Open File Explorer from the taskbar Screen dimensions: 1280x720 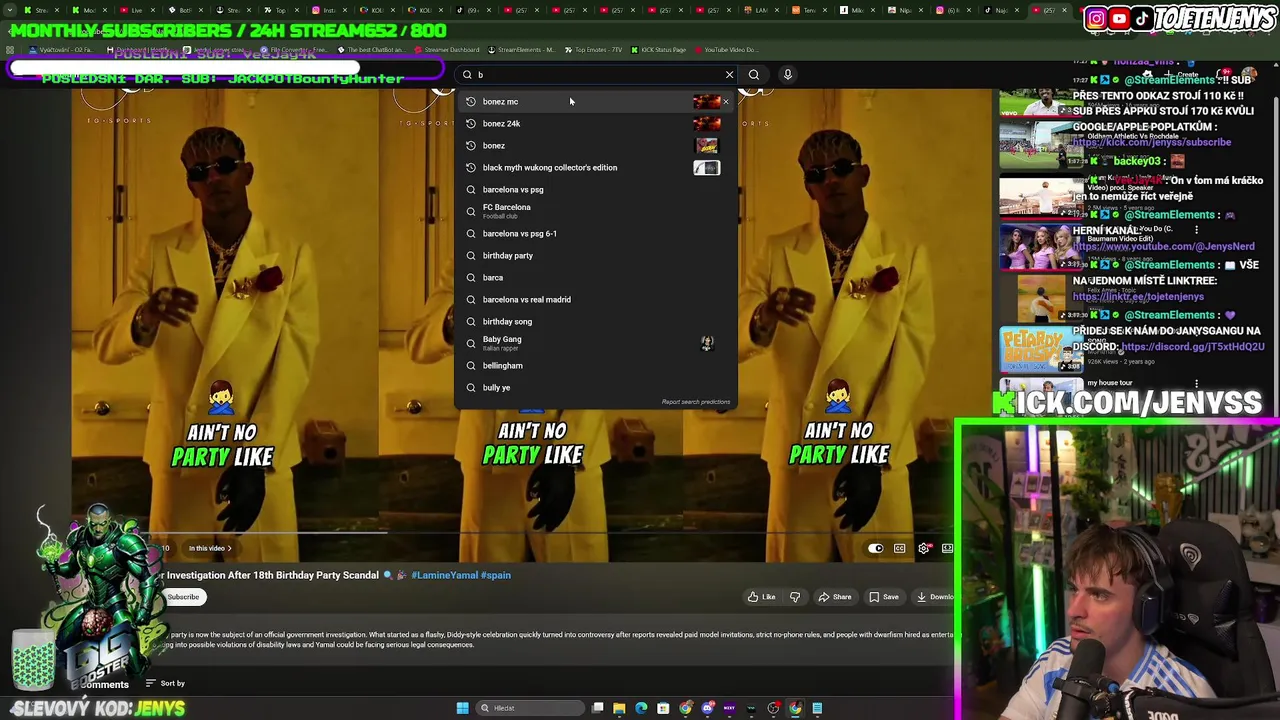coord(619,708)
